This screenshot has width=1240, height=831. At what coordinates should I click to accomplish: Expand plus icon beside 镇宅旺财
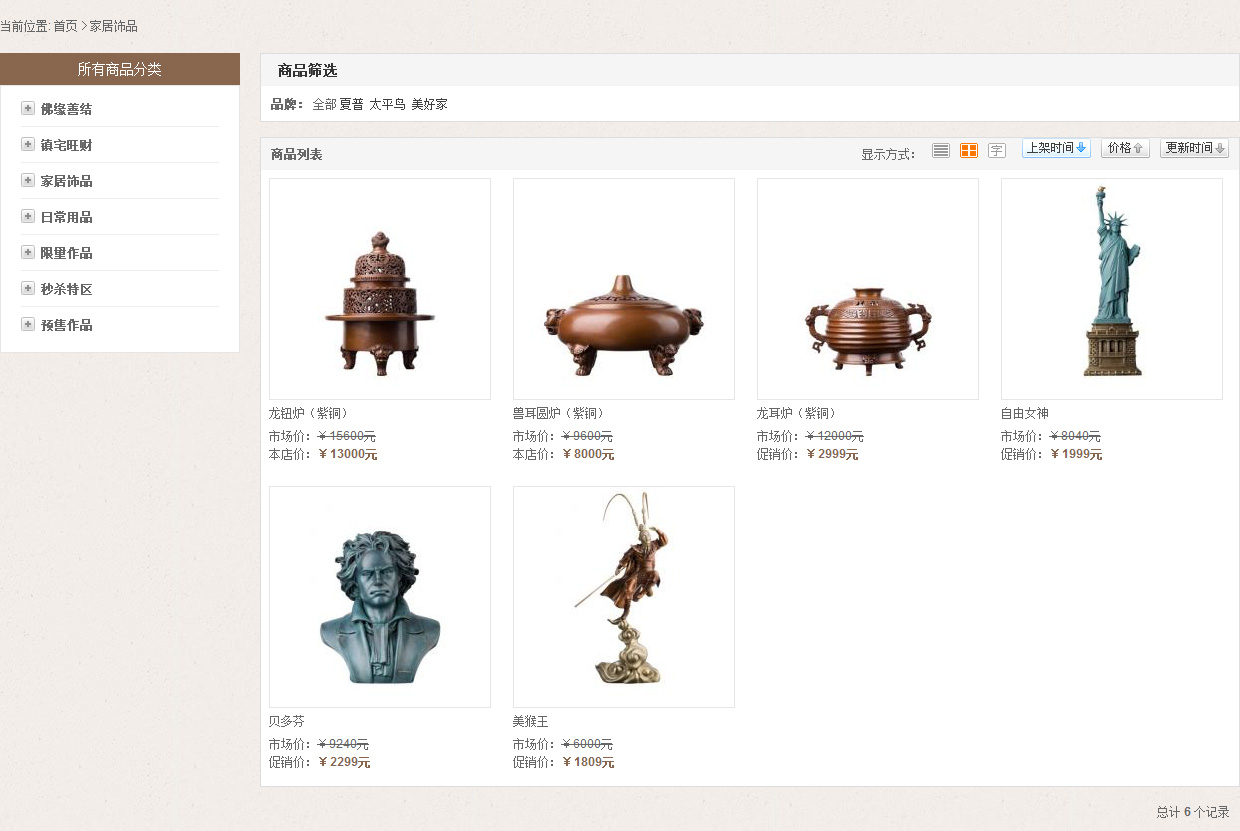point(28,144)
